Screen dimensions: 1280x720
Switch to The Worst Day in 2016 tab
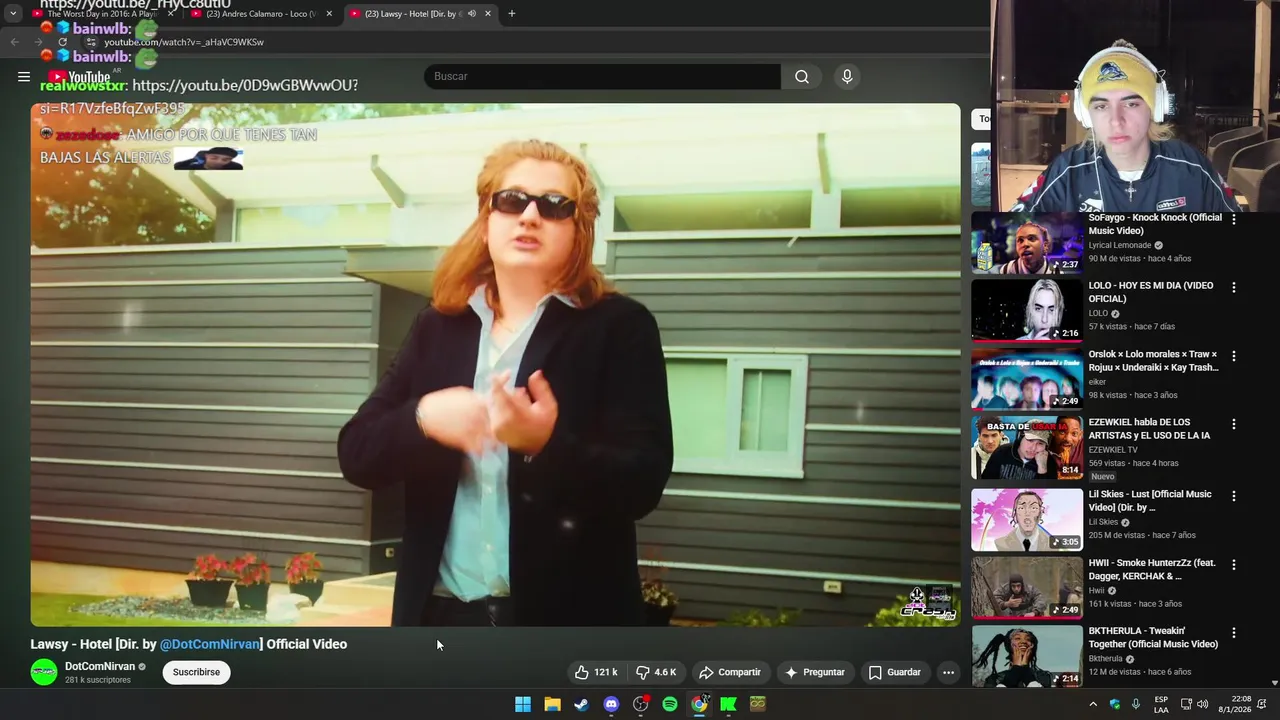pyautogui.click(x=102, y=14)
